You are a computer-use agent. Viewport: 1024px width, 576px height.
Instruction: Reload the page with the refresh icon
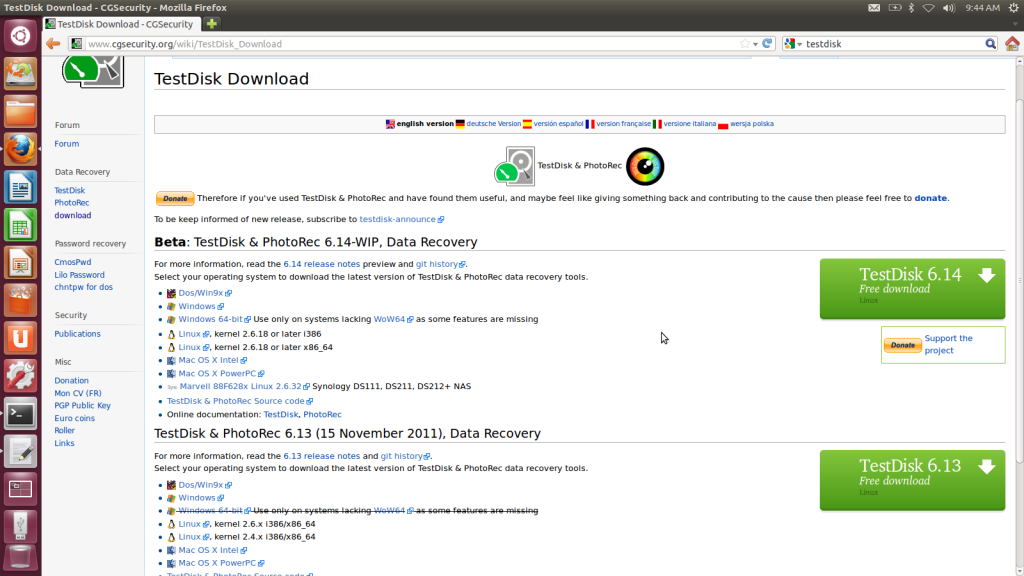(767, 44)
